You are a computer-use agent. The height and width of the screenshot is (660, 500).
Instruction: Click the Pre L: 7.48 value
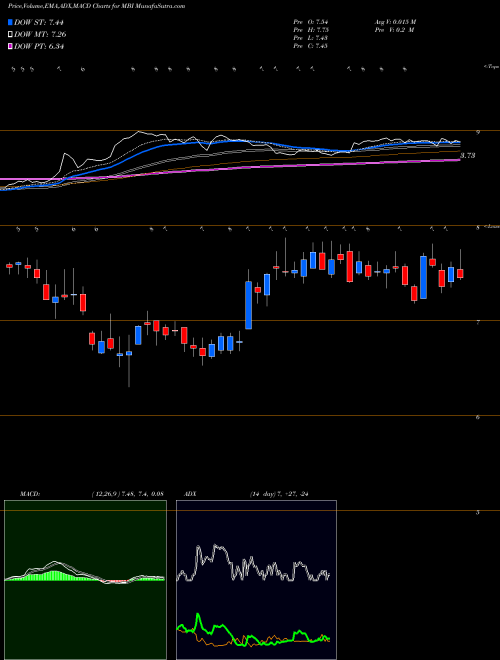tap(311, 38)
